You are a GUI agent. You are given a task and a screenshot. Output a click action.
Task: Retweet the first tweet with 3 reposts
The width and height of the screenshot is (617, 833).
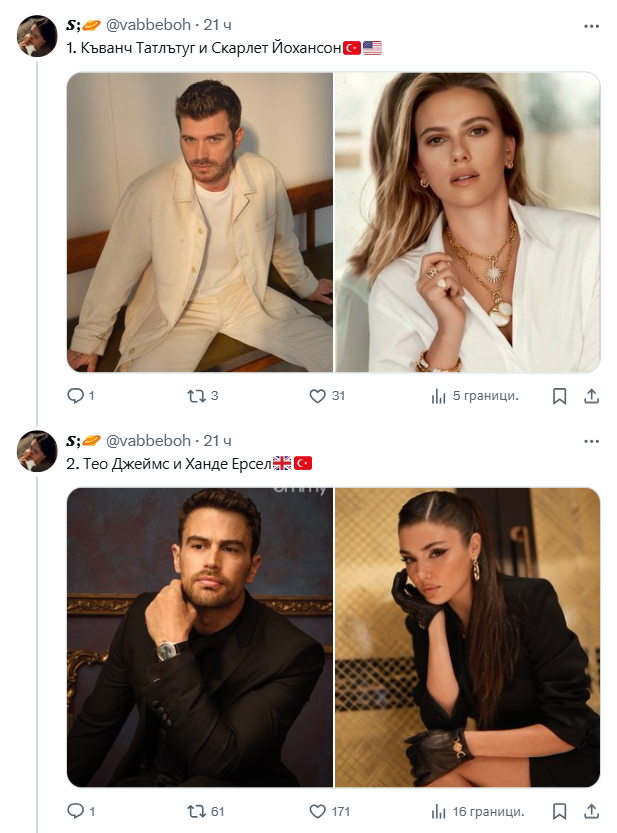pos(196,396)
